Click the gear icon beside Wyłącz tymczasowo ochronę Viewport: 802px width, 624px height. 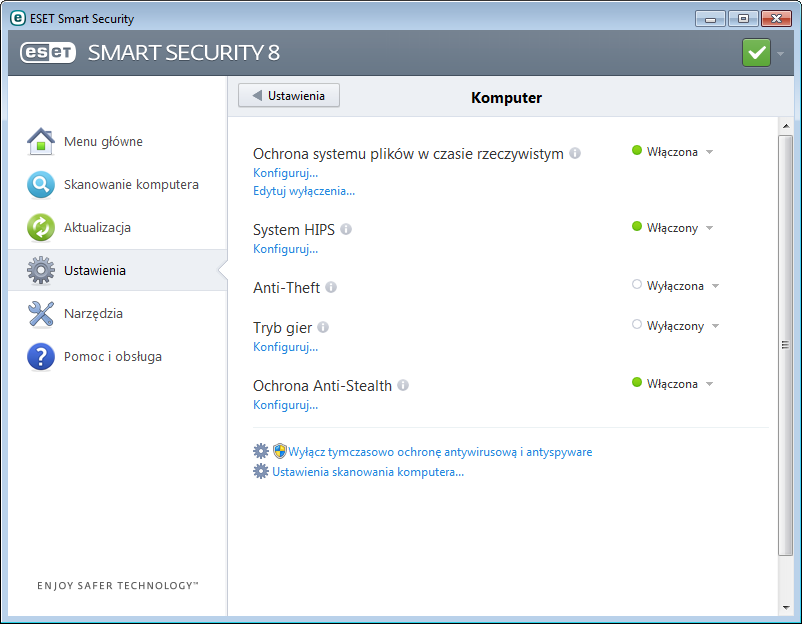261,451
